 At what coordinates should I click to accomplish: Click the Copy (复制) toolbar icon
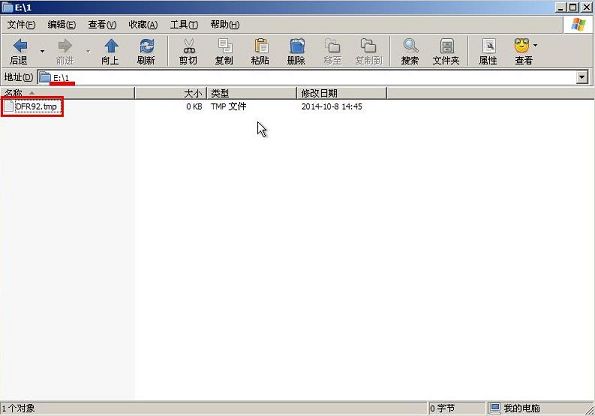point(225,46)
